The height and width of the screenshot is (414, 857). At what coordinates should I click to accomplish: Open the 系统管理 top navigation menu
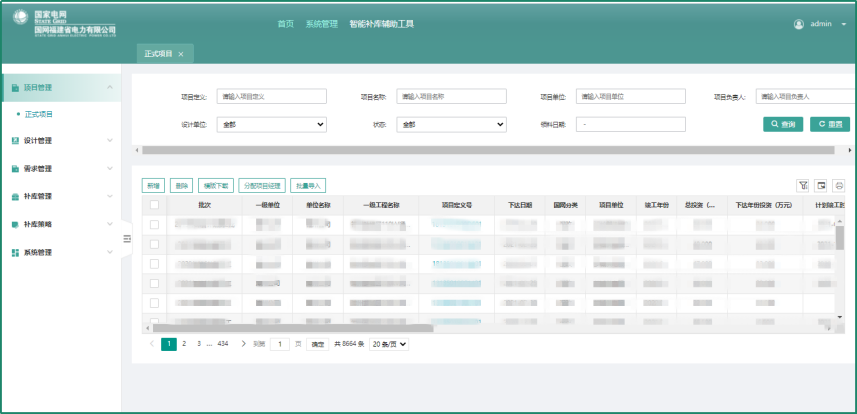pos(321,23)
